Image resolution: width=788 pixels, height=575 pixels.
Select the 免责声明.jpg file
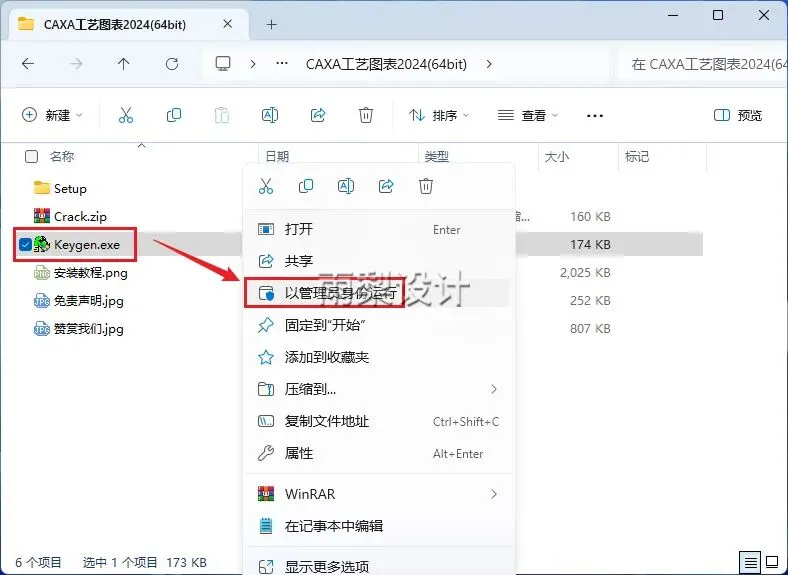(x=88, y=301)
